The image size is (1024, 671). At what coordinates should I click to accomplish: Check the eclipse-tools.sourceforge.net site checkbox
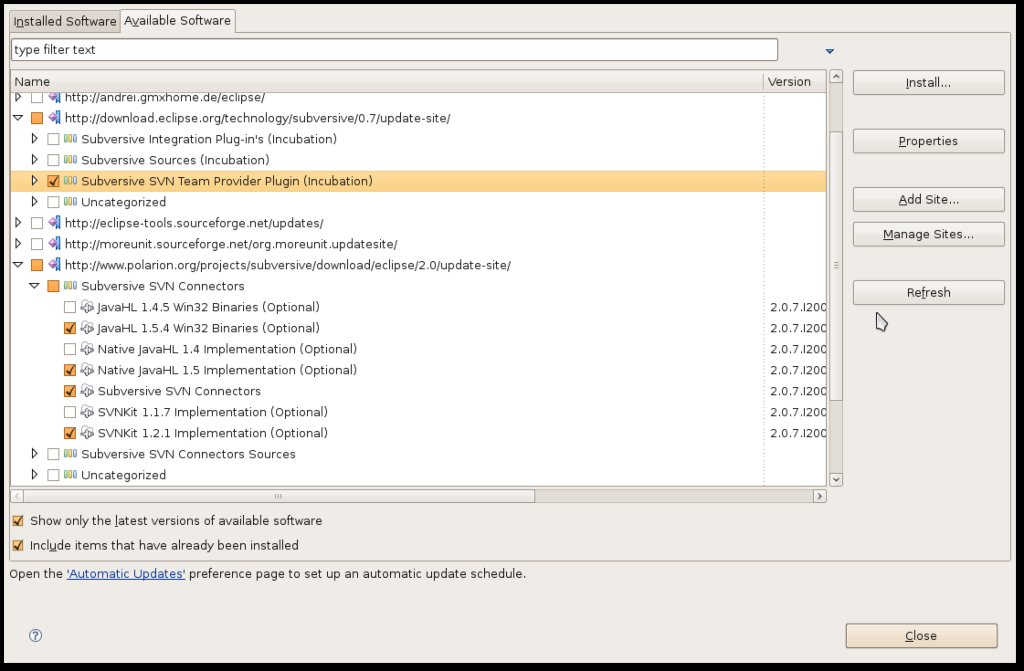click(37, 223)
